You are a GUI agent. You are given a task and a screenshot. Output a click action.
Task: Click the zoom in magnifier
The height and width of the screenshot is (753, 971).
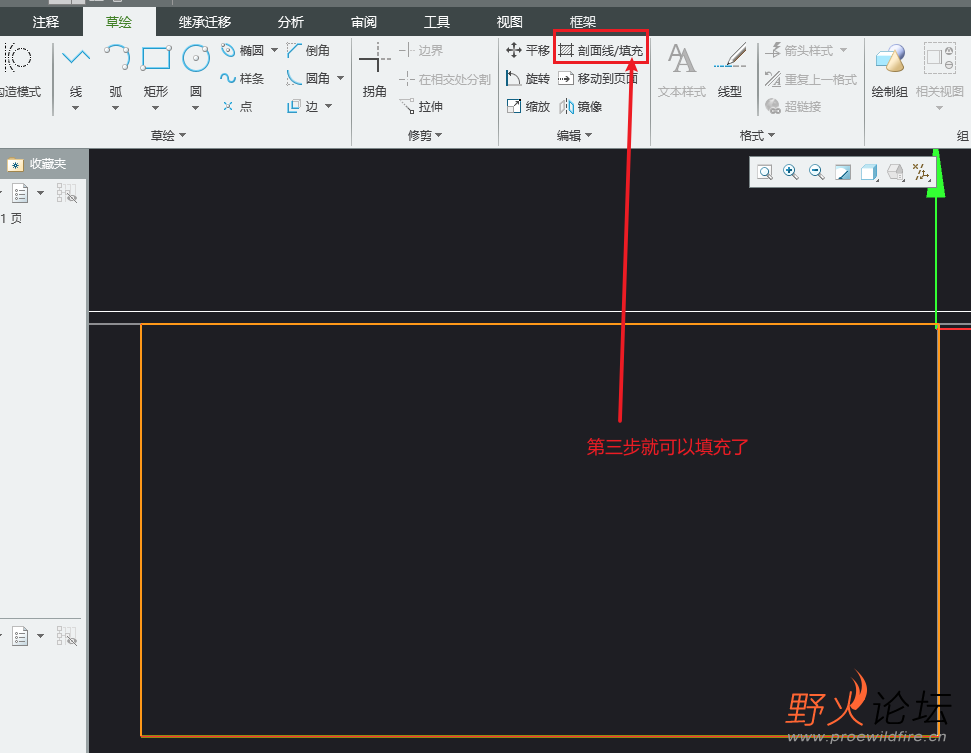(791, 172)
